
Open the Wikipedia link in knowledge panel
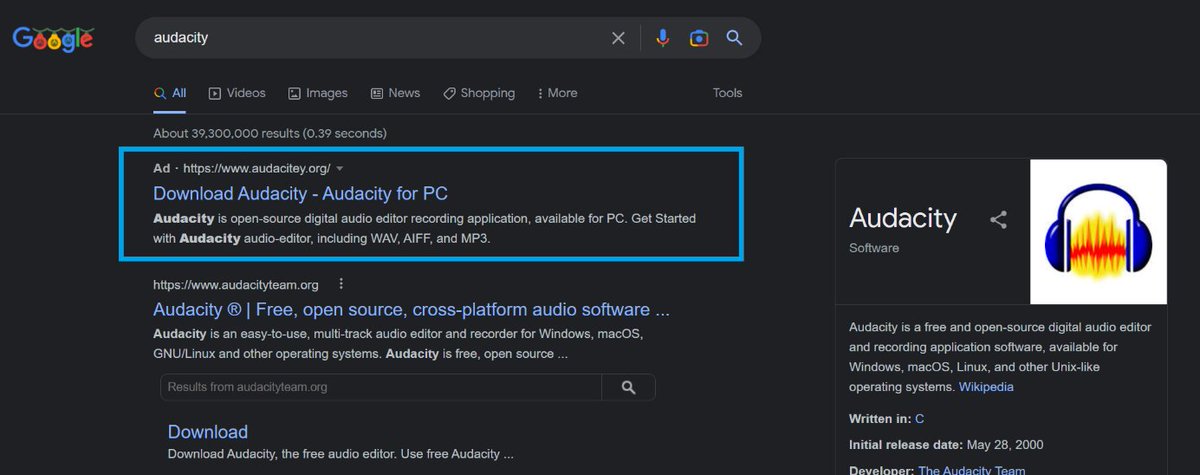click(x=986, y=386)
